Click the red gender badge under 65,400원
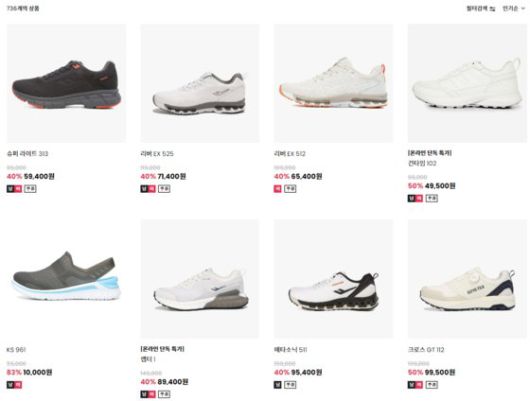This screenshot has height=401, width=530. pos(278,189)
